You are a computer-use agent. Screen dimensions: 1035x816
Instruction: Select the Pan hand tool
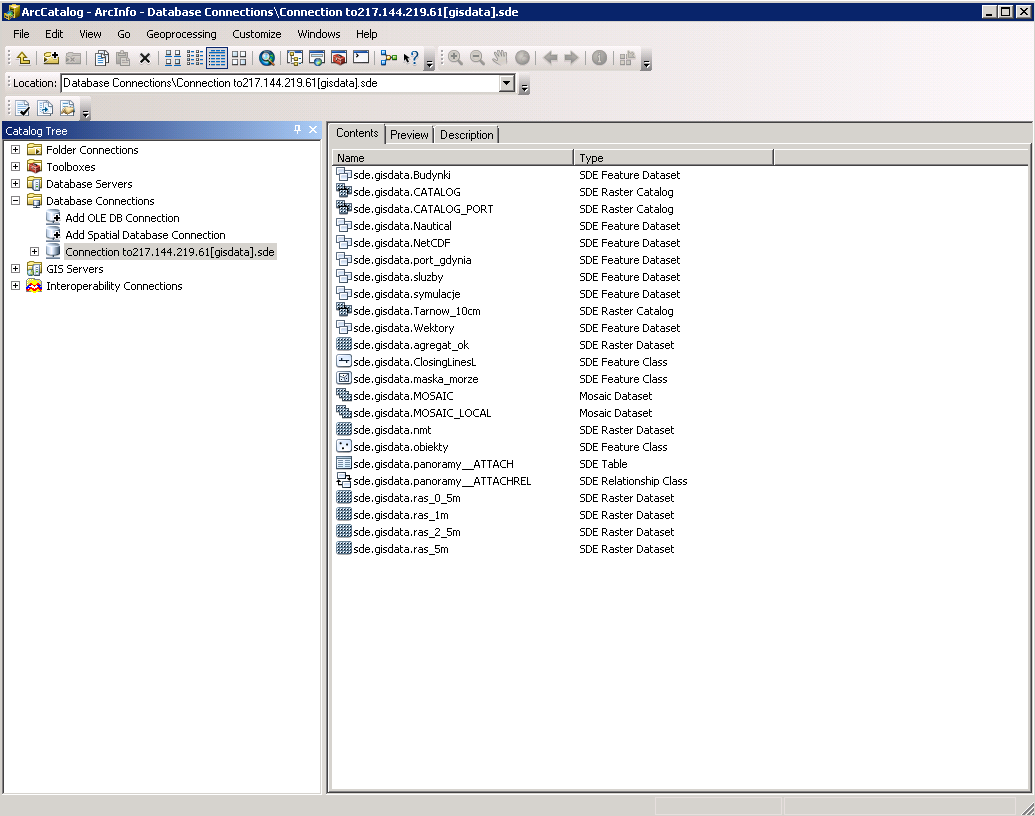click(x=500, y=58)
